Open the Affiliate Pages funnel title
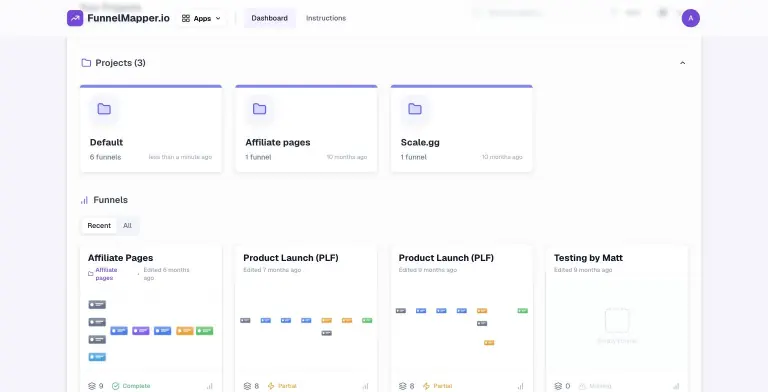The width and height of the screenshot is (768, 392). [120, 258]
